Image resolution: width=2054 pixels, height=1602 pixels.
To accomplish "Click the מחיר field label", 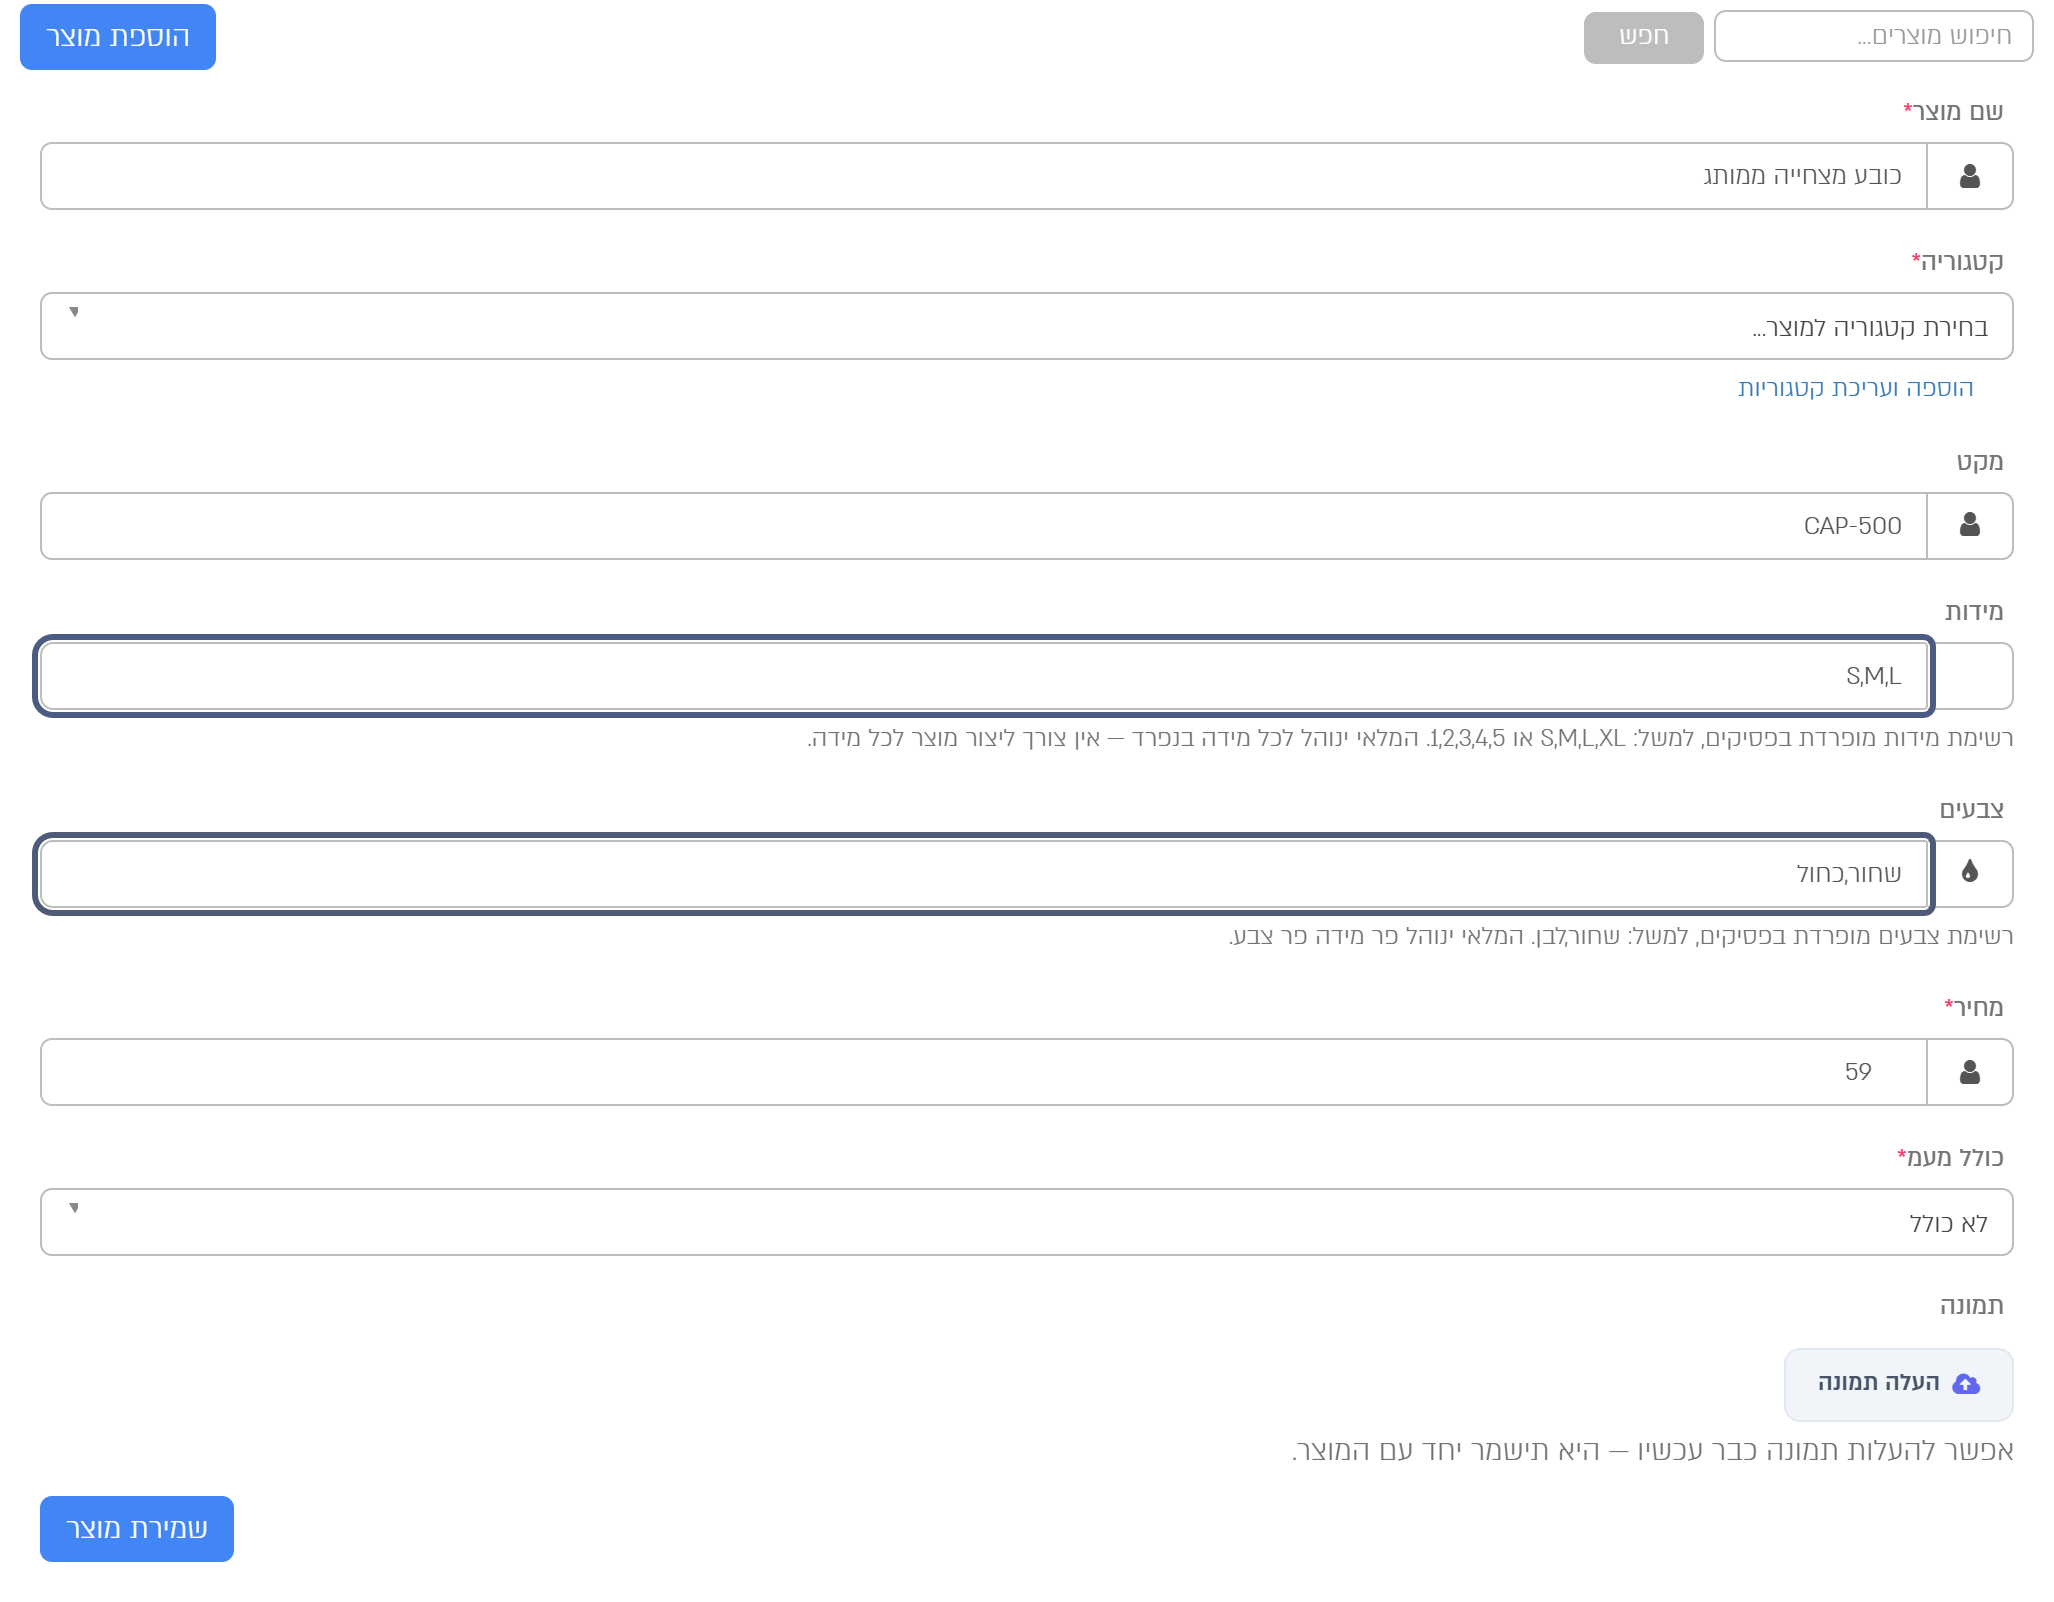I will (1973, 1007).
